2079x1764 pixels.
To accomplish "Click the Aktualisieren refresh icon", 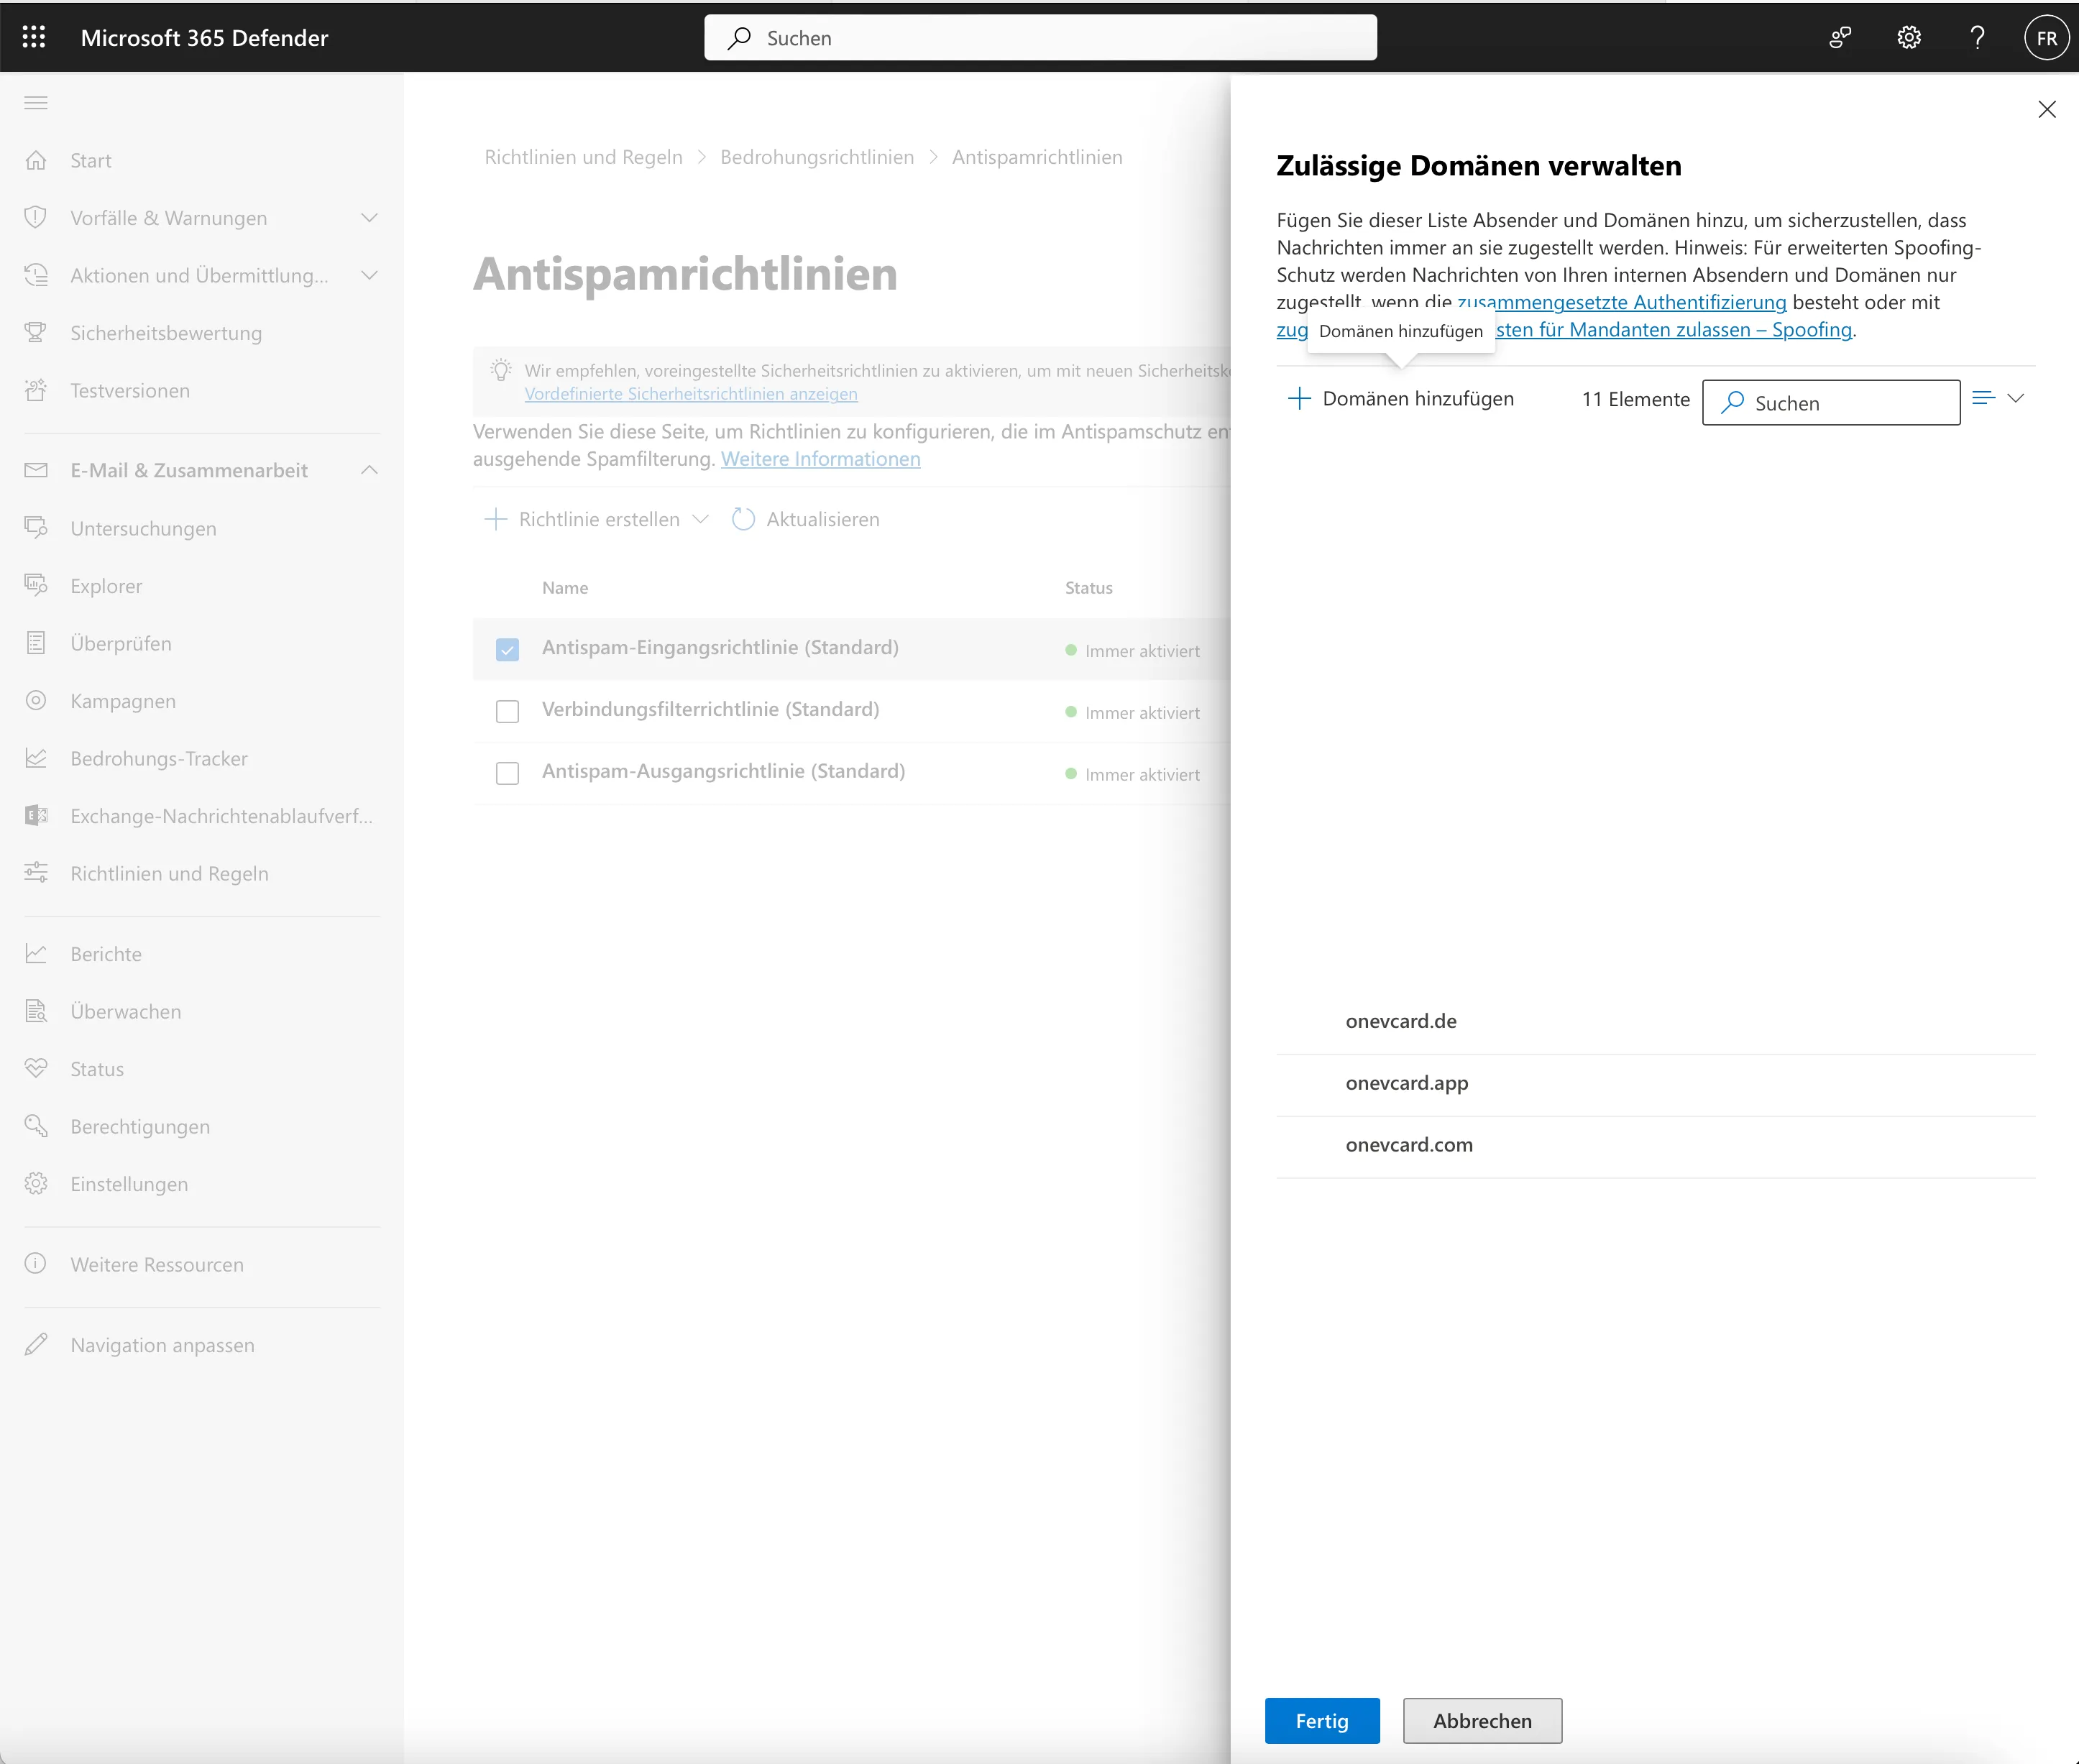I will pos(743,519).
